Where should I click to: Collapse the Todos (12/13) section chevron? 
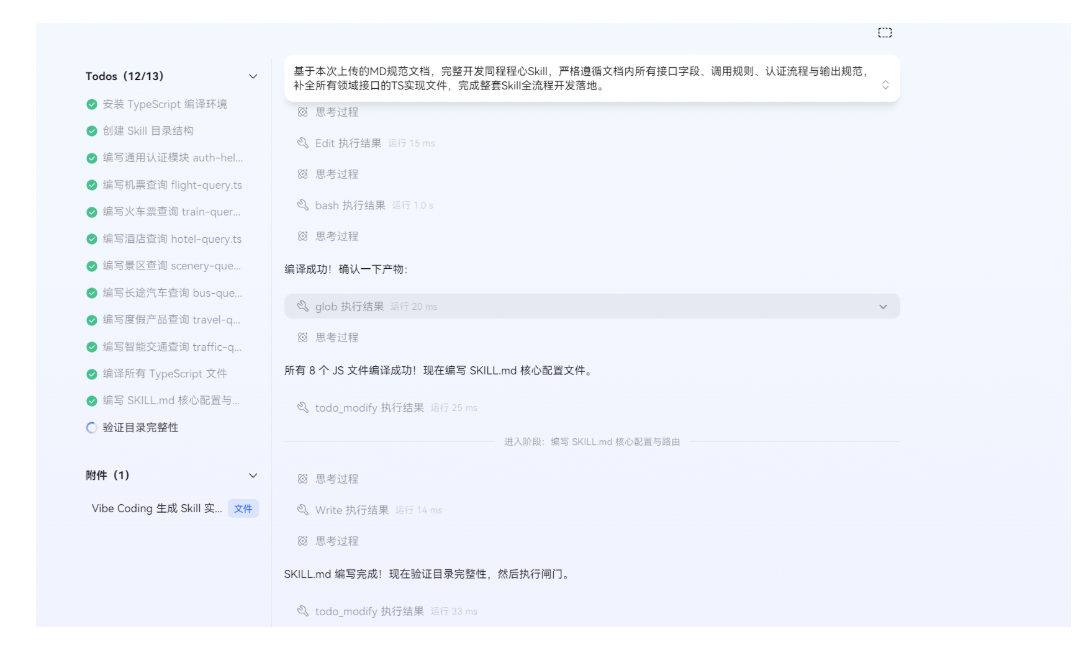pyautogui.click(x=253, y=76)
